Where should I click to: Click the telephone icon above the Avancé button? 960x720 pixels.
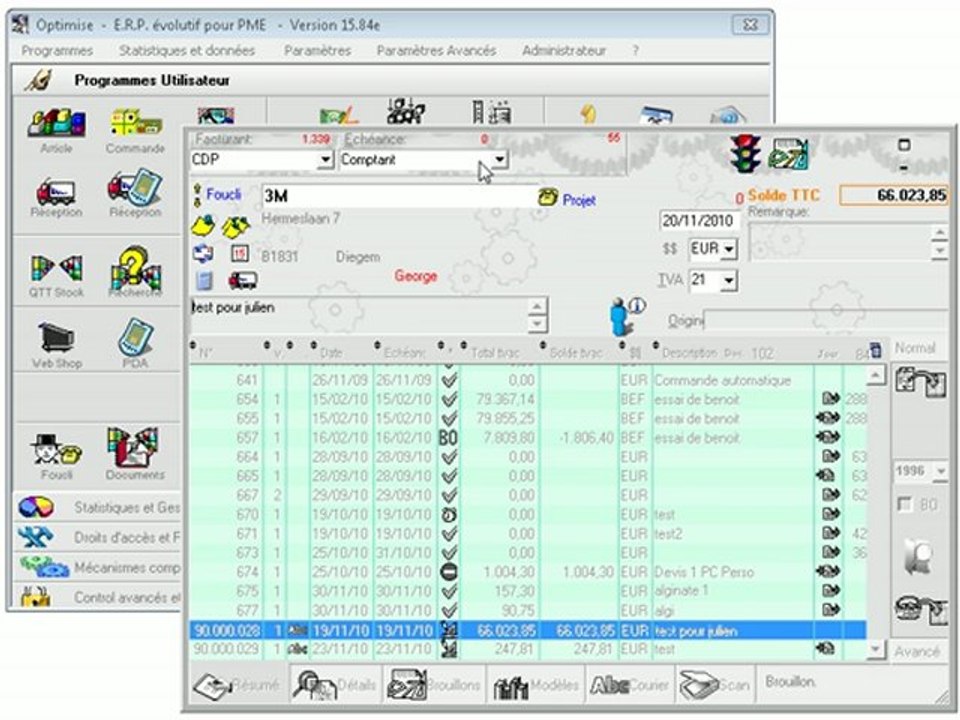(921, 610)
